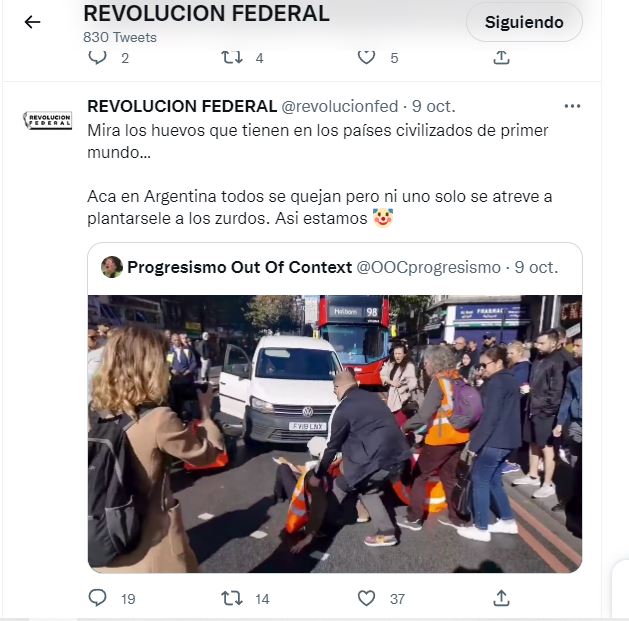Image resolution: width=629 pixels, height=621 pixels.
Task: Open Progresismo Out Of Context avatar
Action: click(x=112, y=267)
